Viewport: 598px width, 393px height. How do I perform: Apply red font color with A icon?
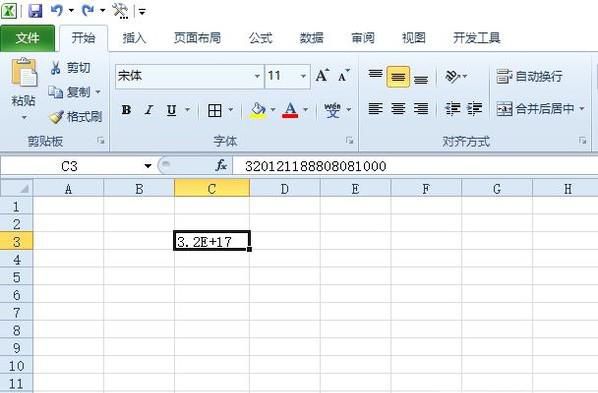click(290, 110)
